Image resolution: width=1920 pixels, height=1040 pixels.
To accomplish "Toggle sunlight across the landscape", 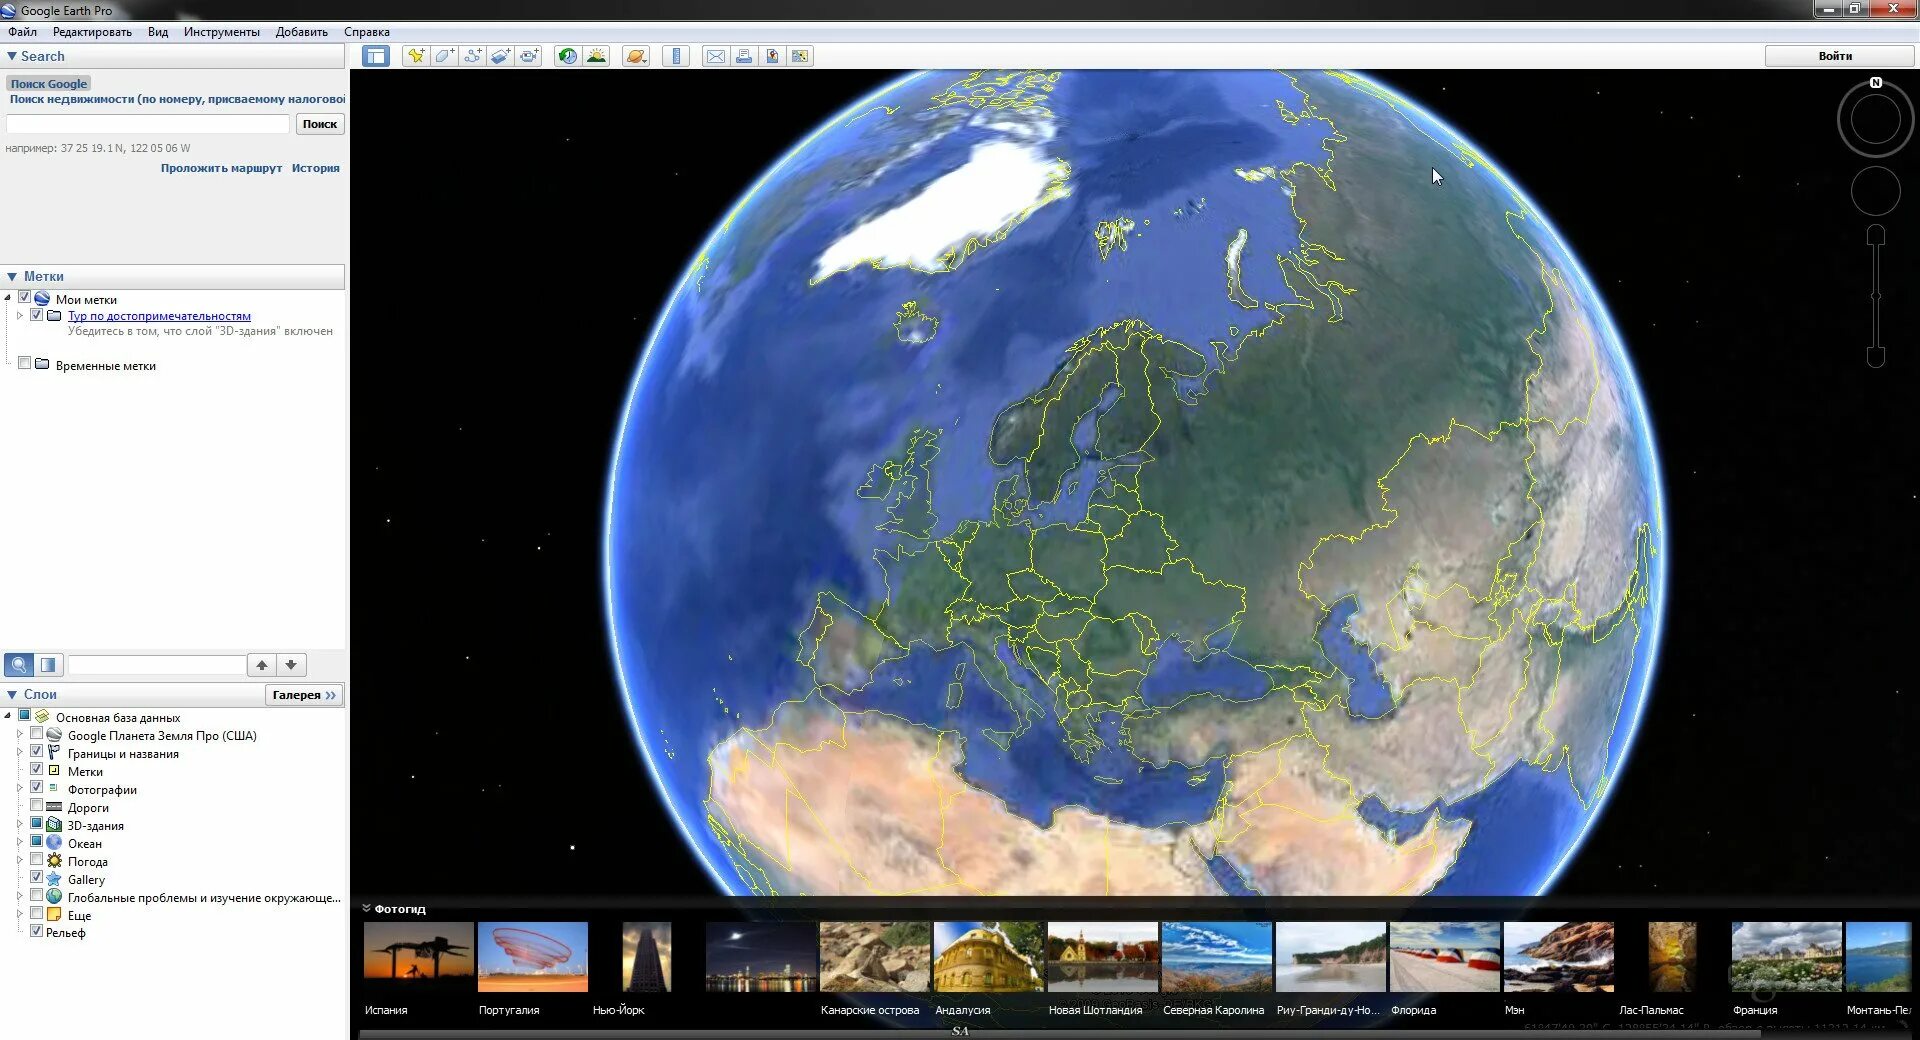I will [596, 56].
